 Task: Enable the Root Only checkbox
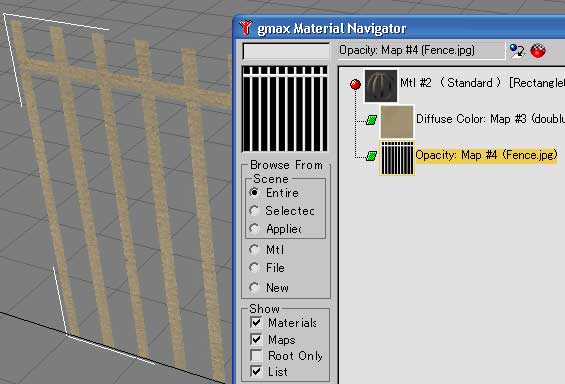coord(256,356)
